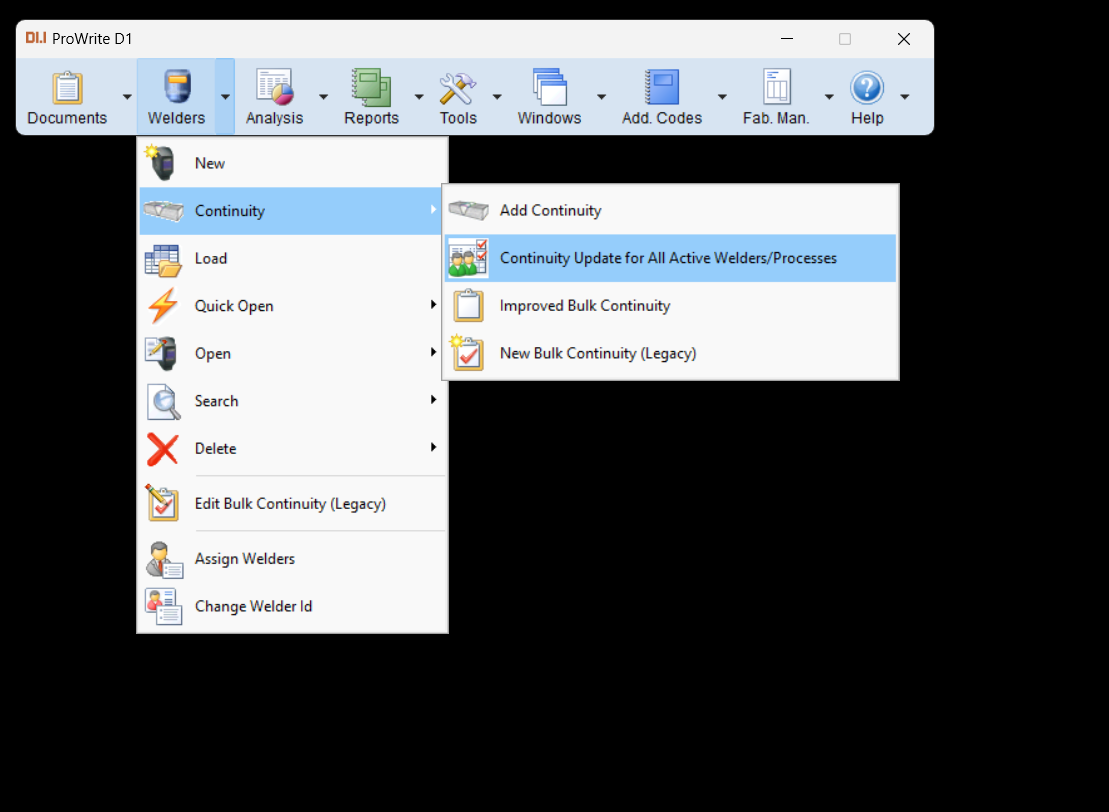This screenshot has width=1109, height=812.
Task: Click the New Bulk Continuity (Legacy) icon
Action: click(467, 352)
